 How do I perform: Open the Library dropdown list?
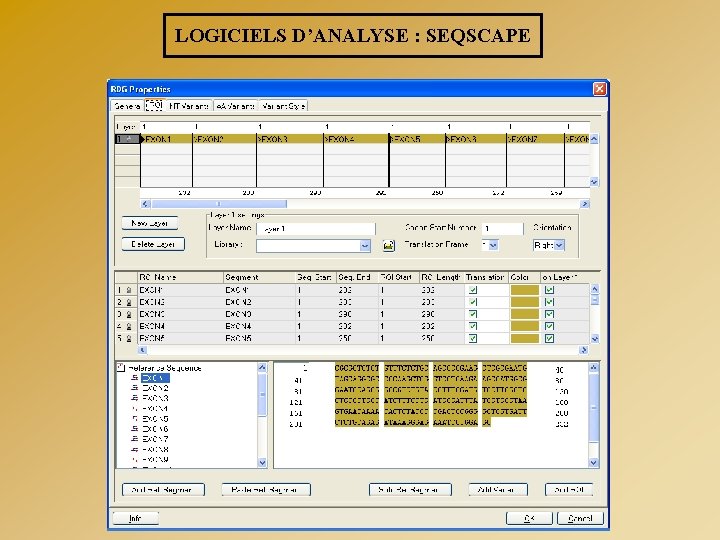365,246
